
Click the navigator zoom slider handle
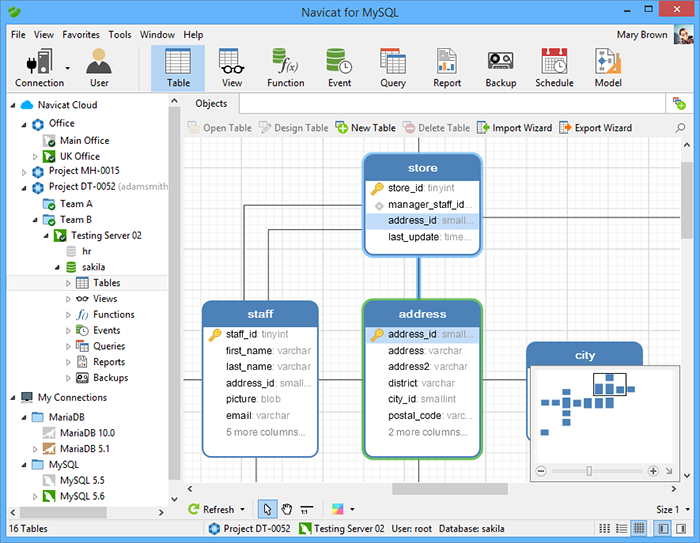589,471
